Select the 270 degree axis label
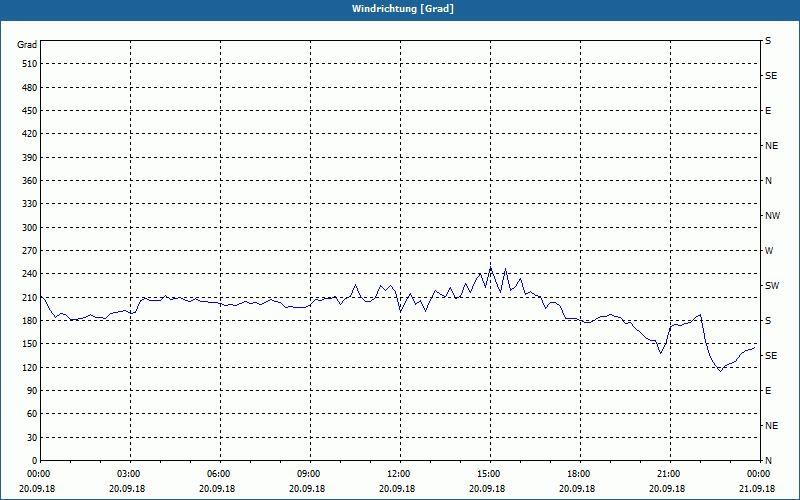Image resolution: width=800 pixels, height=500 pixels. (x=30, y=251)
